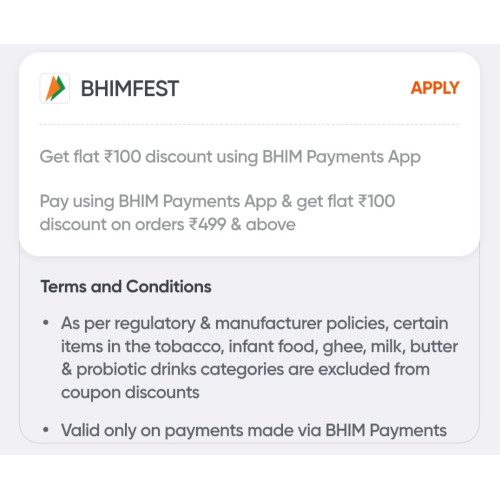This screenshot has height=500, width=500.
Task: Click the ₹100 amount in the headline
Action: (122, 156)
